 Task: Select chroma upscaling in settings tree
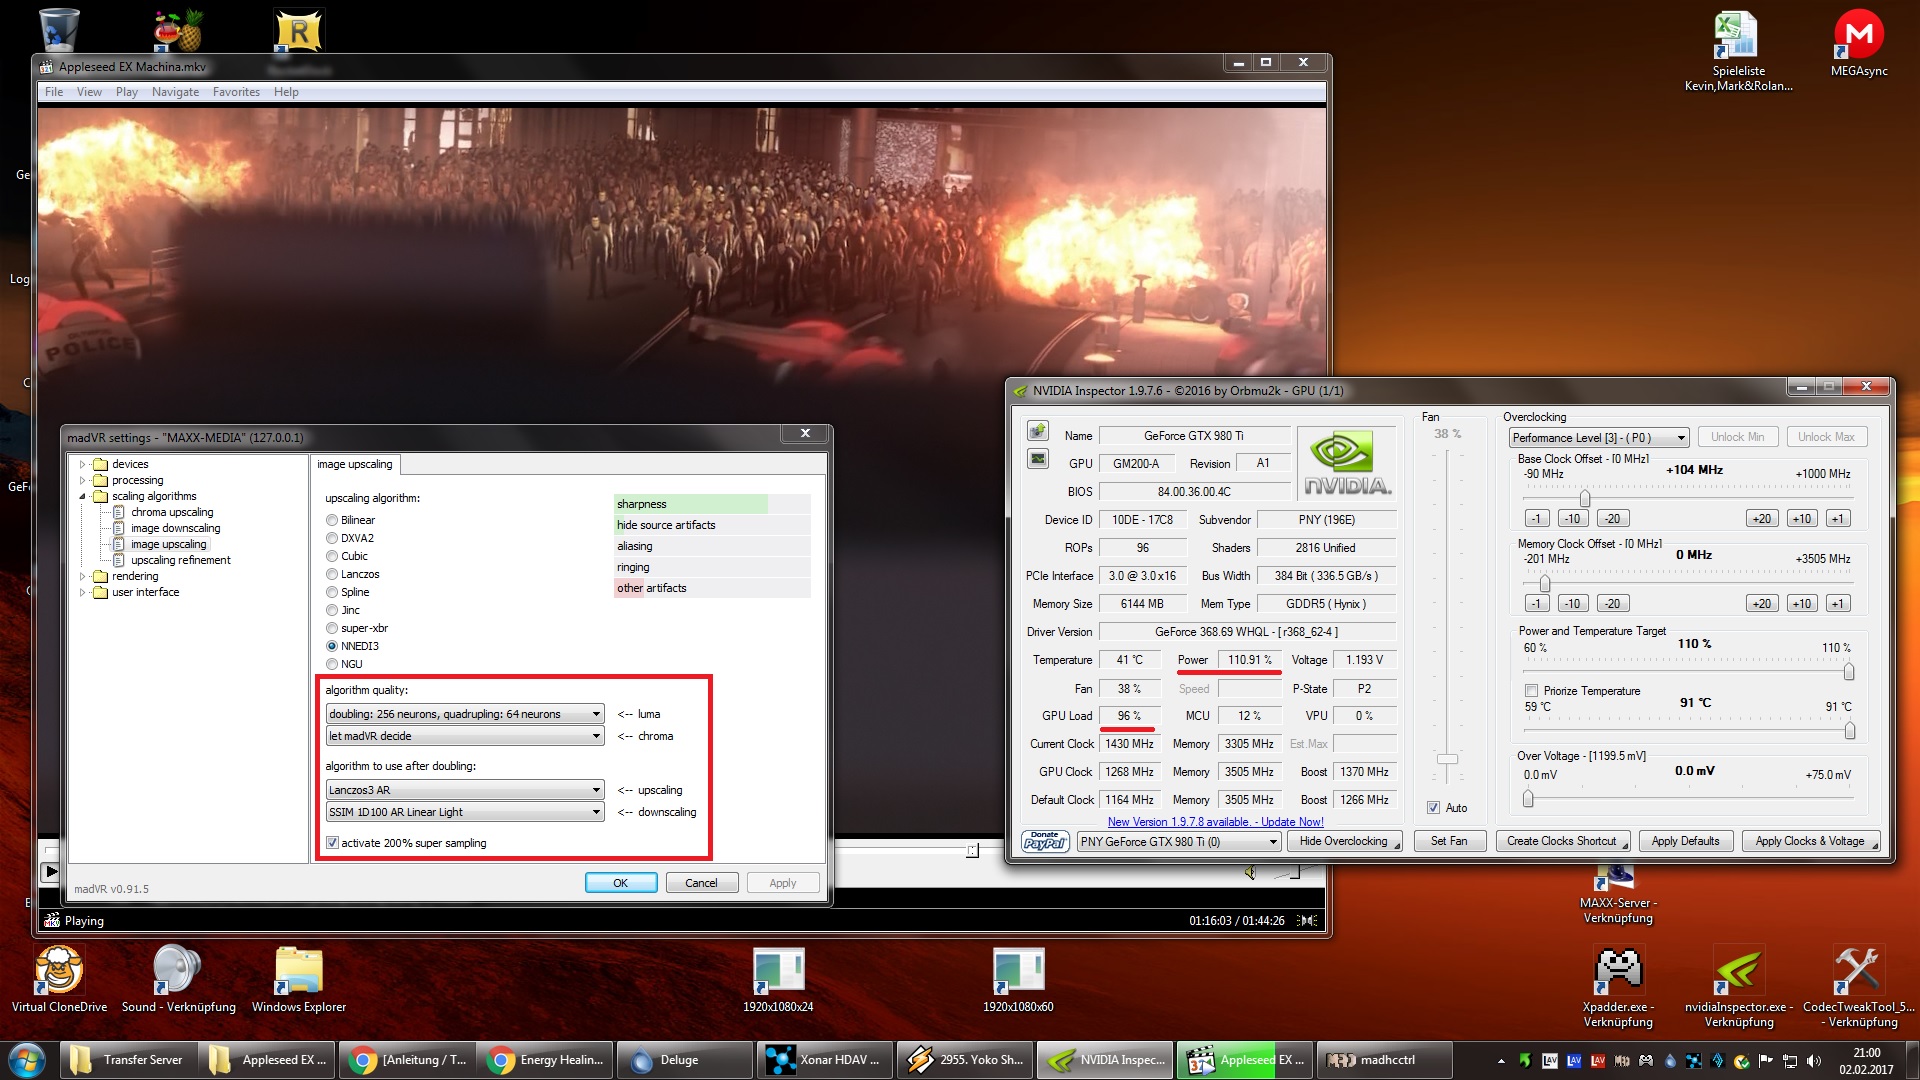coord(171,512)
